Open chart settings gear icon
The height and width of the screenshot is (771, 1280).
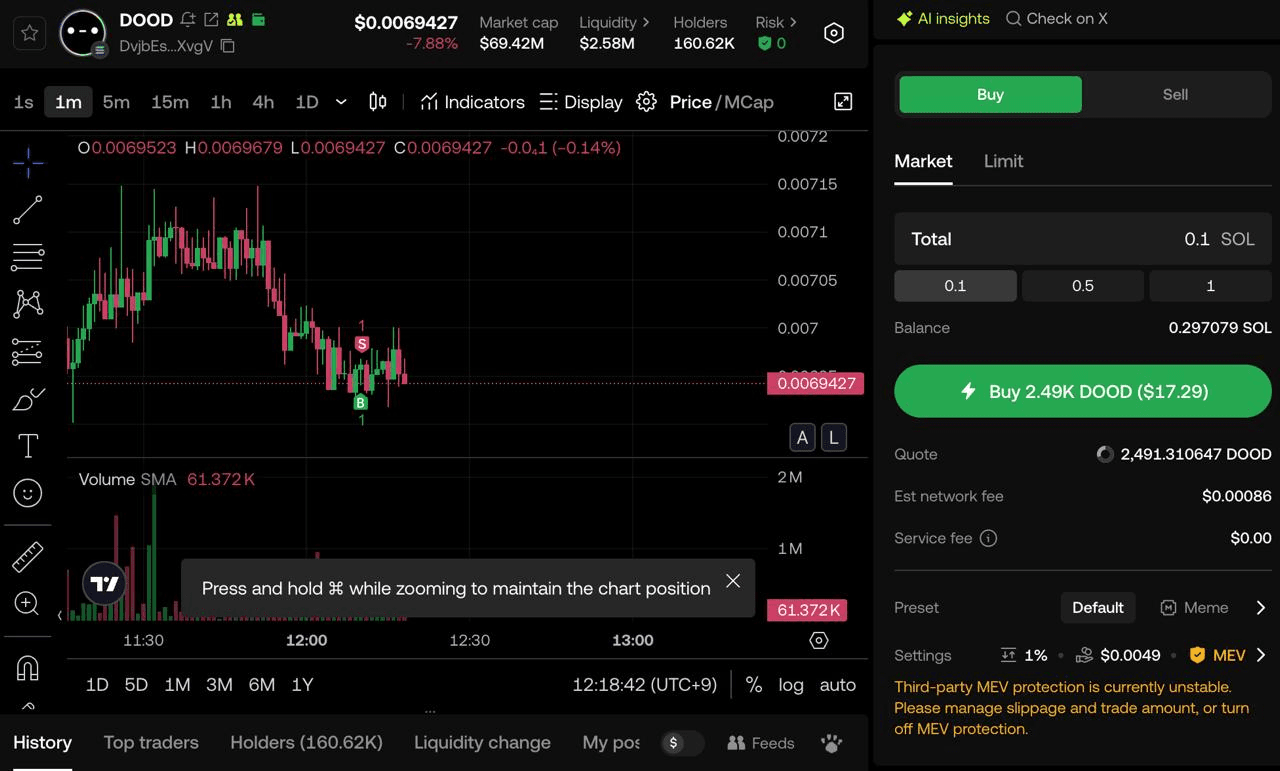click(646, 102)
